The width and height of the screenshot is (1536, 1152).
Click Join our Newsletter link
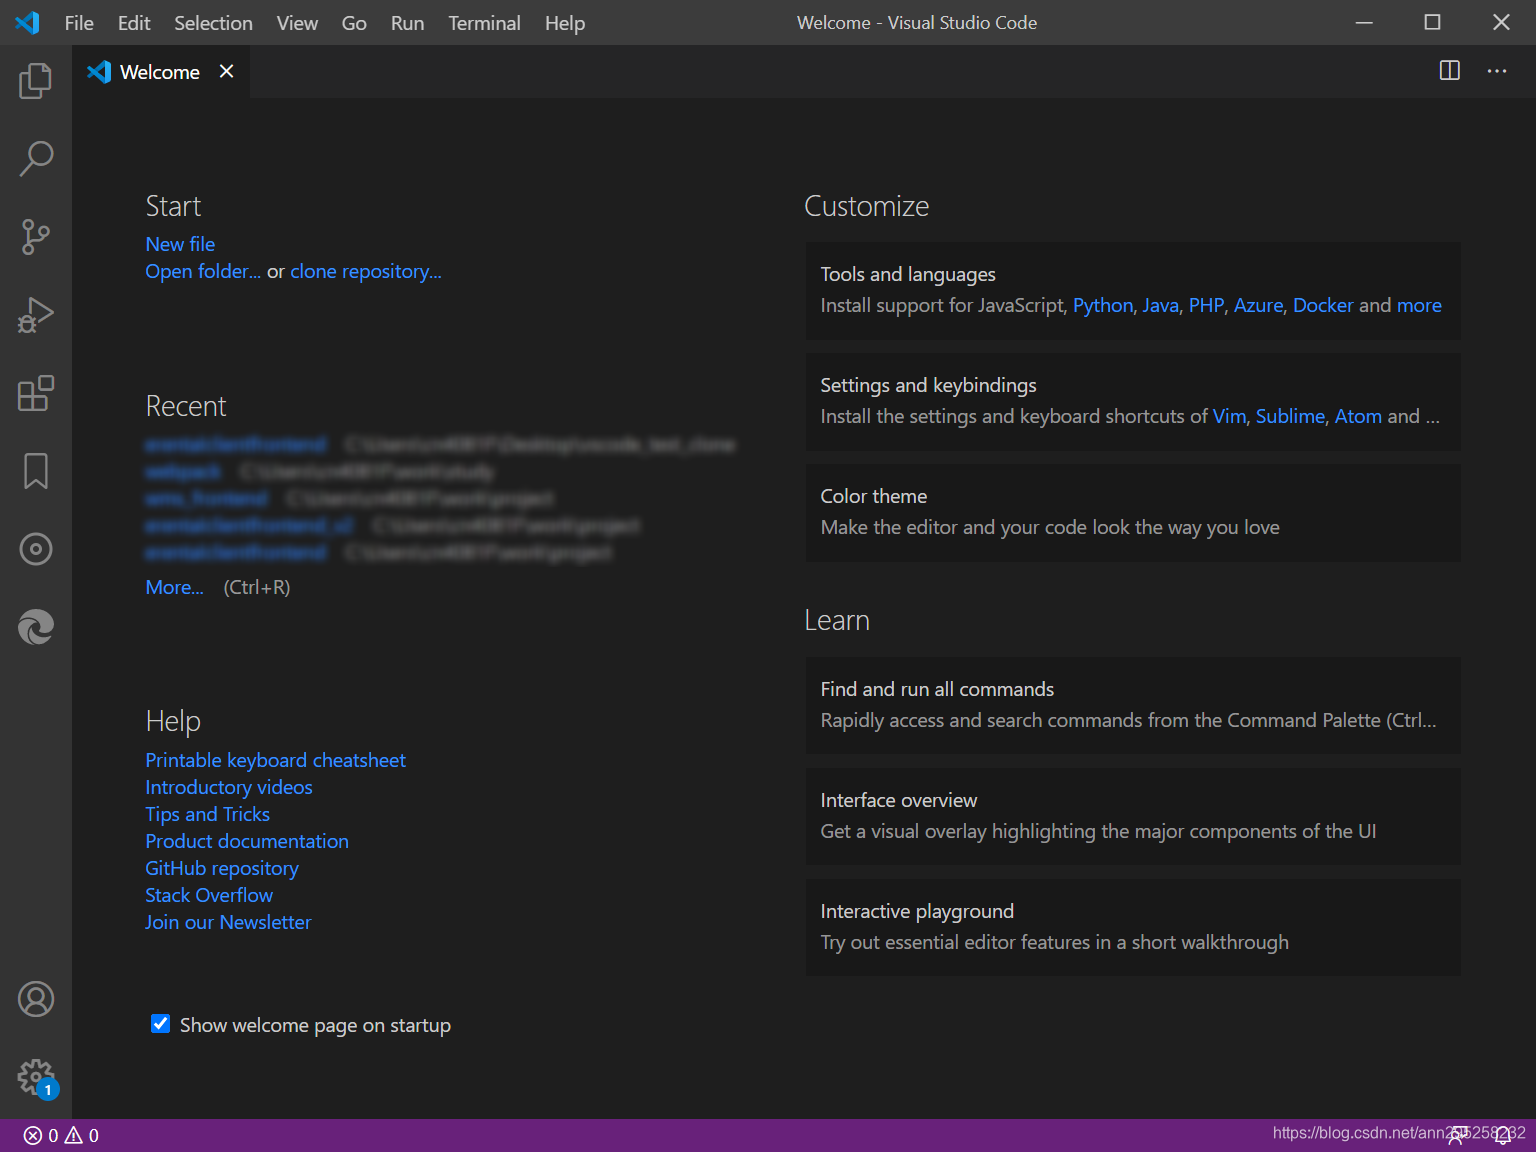pos(228,922)
